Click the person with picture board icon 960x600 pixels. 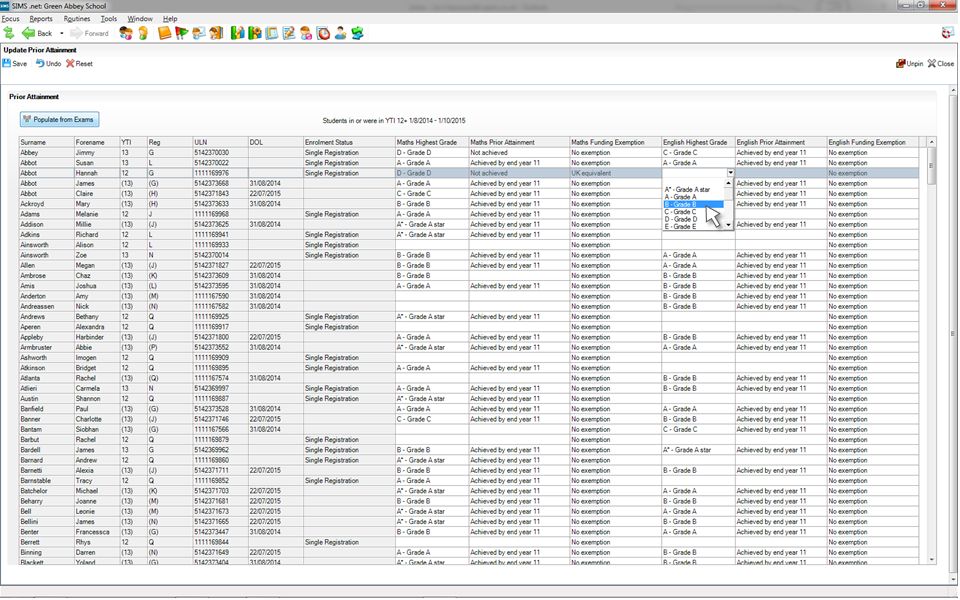(198, 33)
